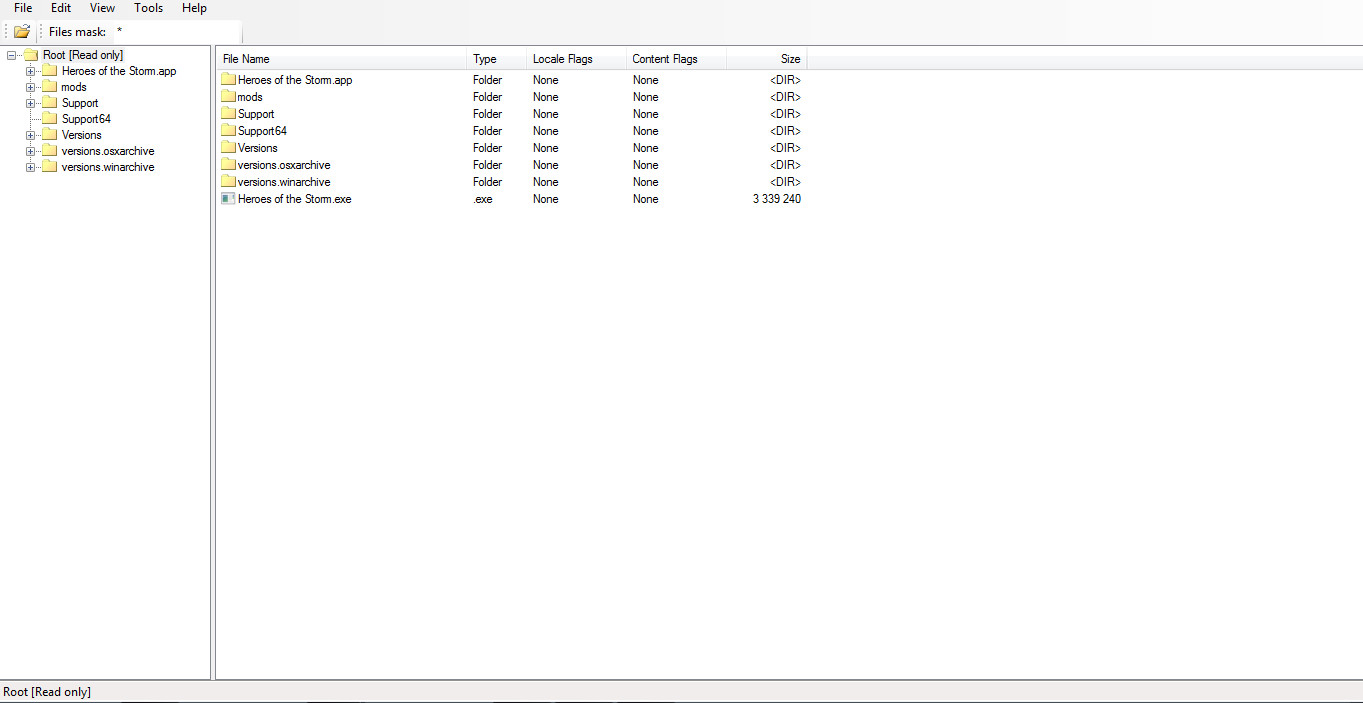Viewport: 1363px width, 703px height.
Task: Click versions.osxarchive folder icon in the tree
Action: point(49,151)
